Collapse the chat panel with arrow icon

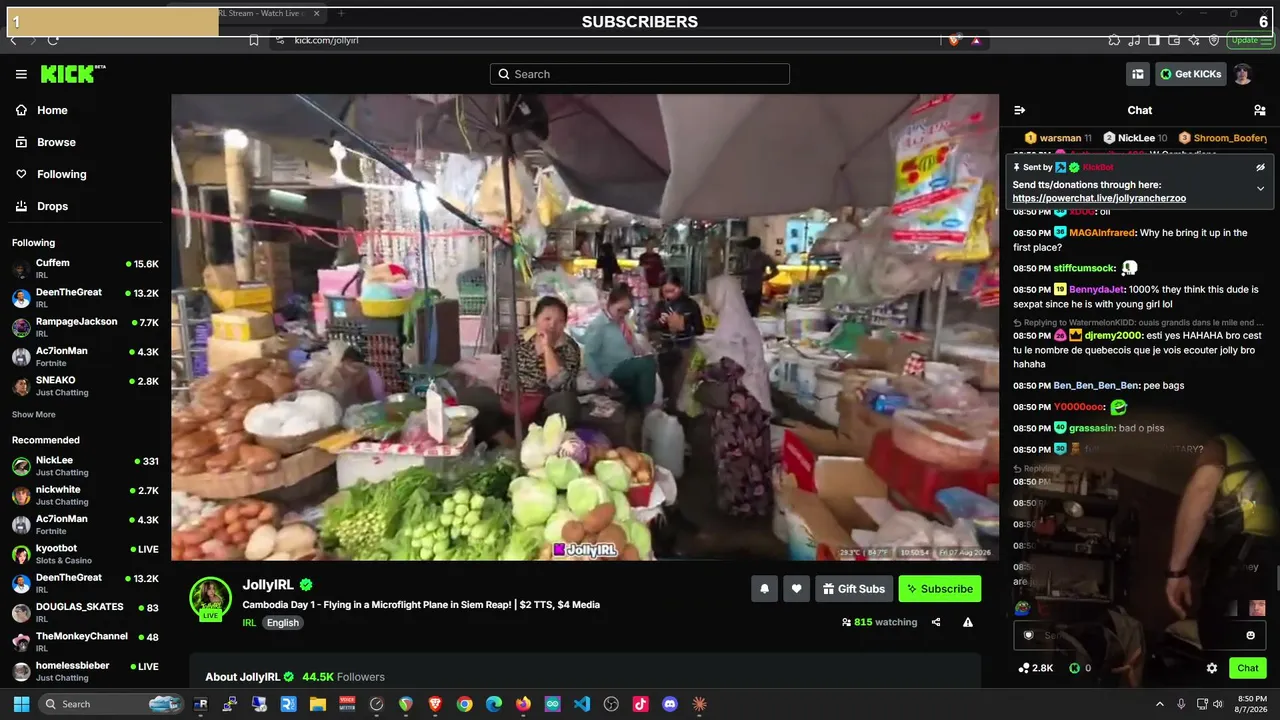pyautogui.click(x=1020, y=110)
